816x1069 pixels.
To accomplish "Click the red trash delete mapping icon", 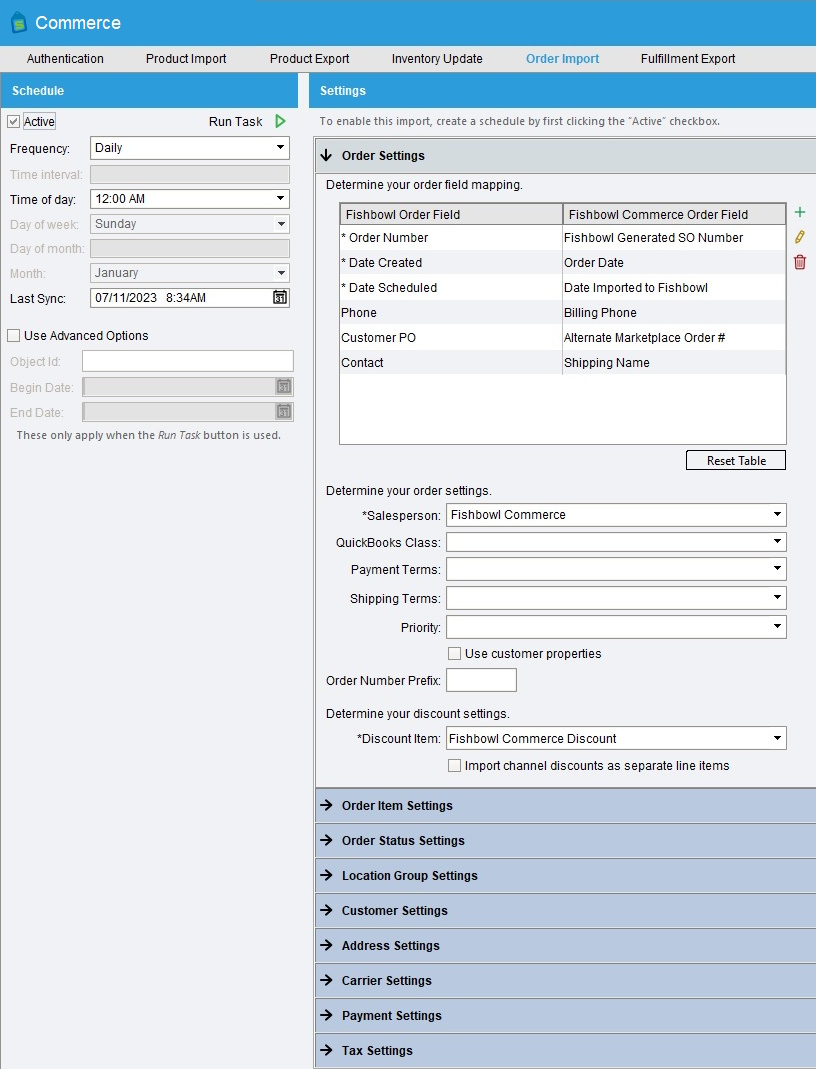I will click(x=799, y=262).
